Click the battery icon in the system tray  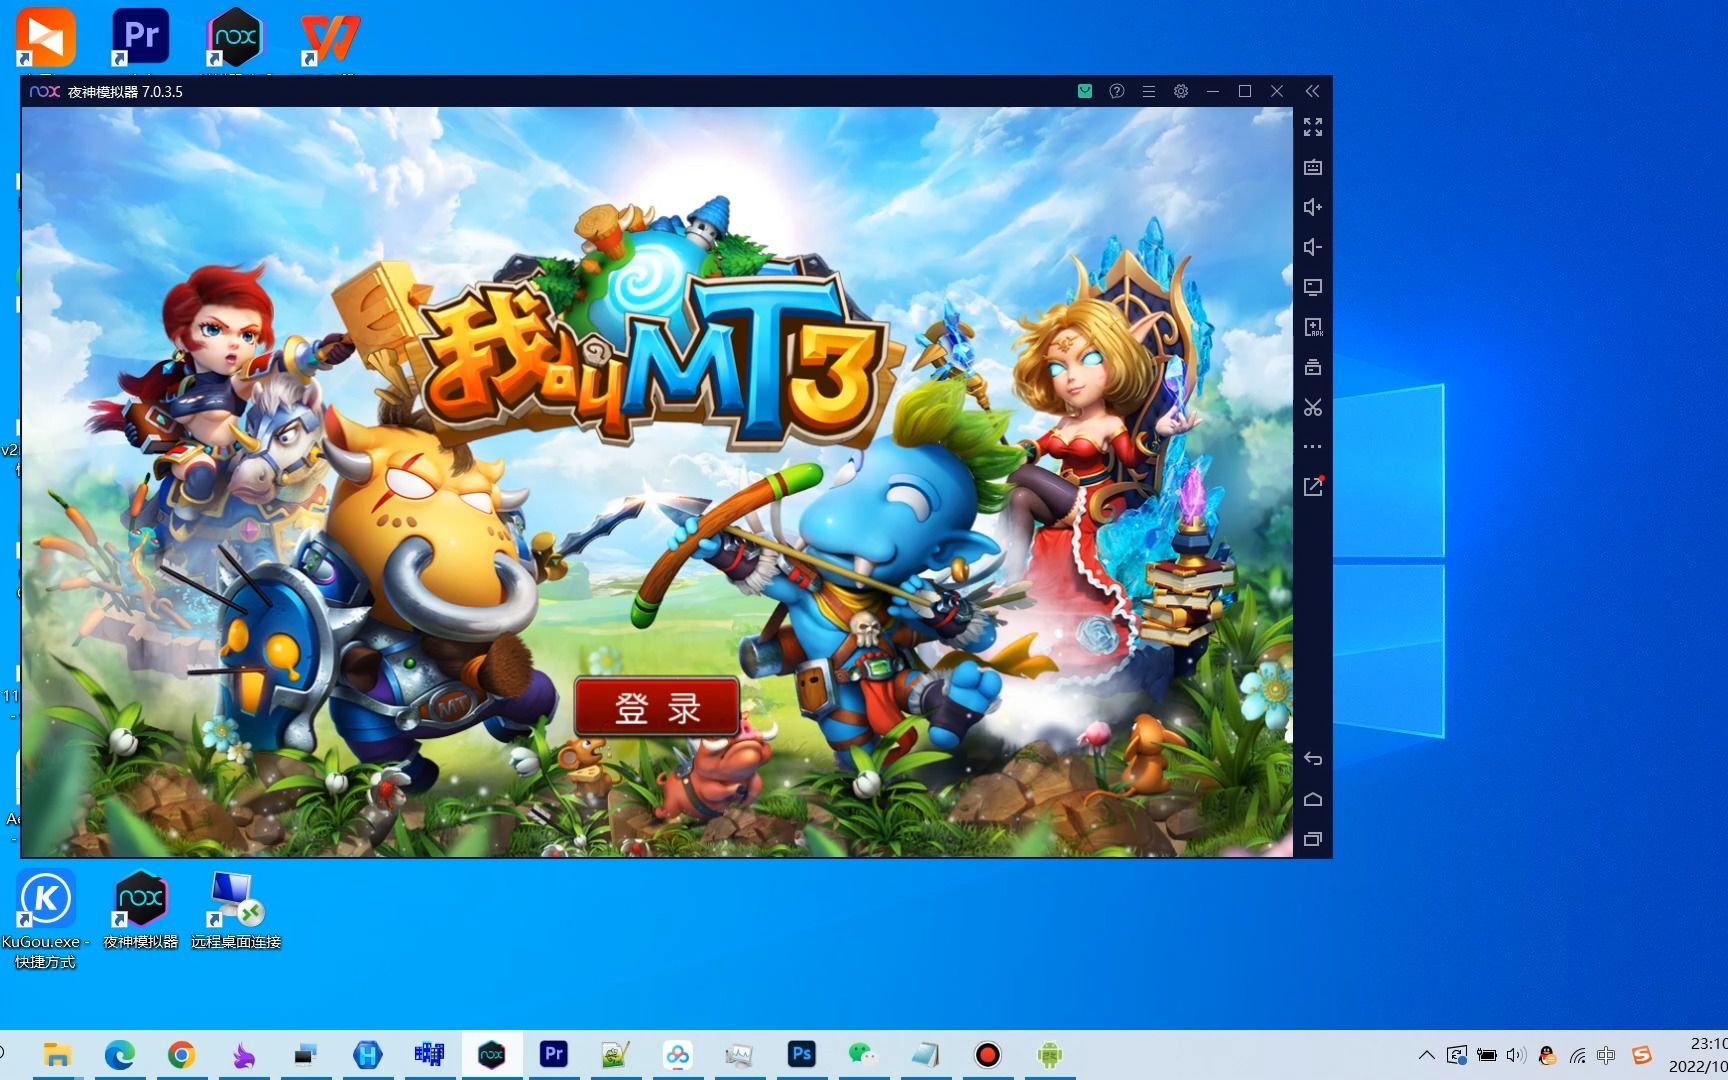pyautogui.click(x=1487, y=1055)
